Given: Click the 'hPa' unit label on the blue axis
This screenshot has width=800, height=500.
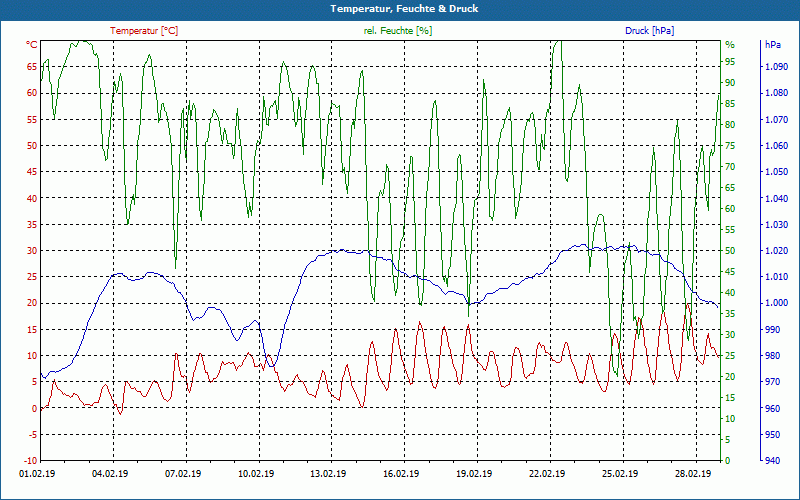Looking at the screenshot, I should pyautogui.click(x=772, y=45).
